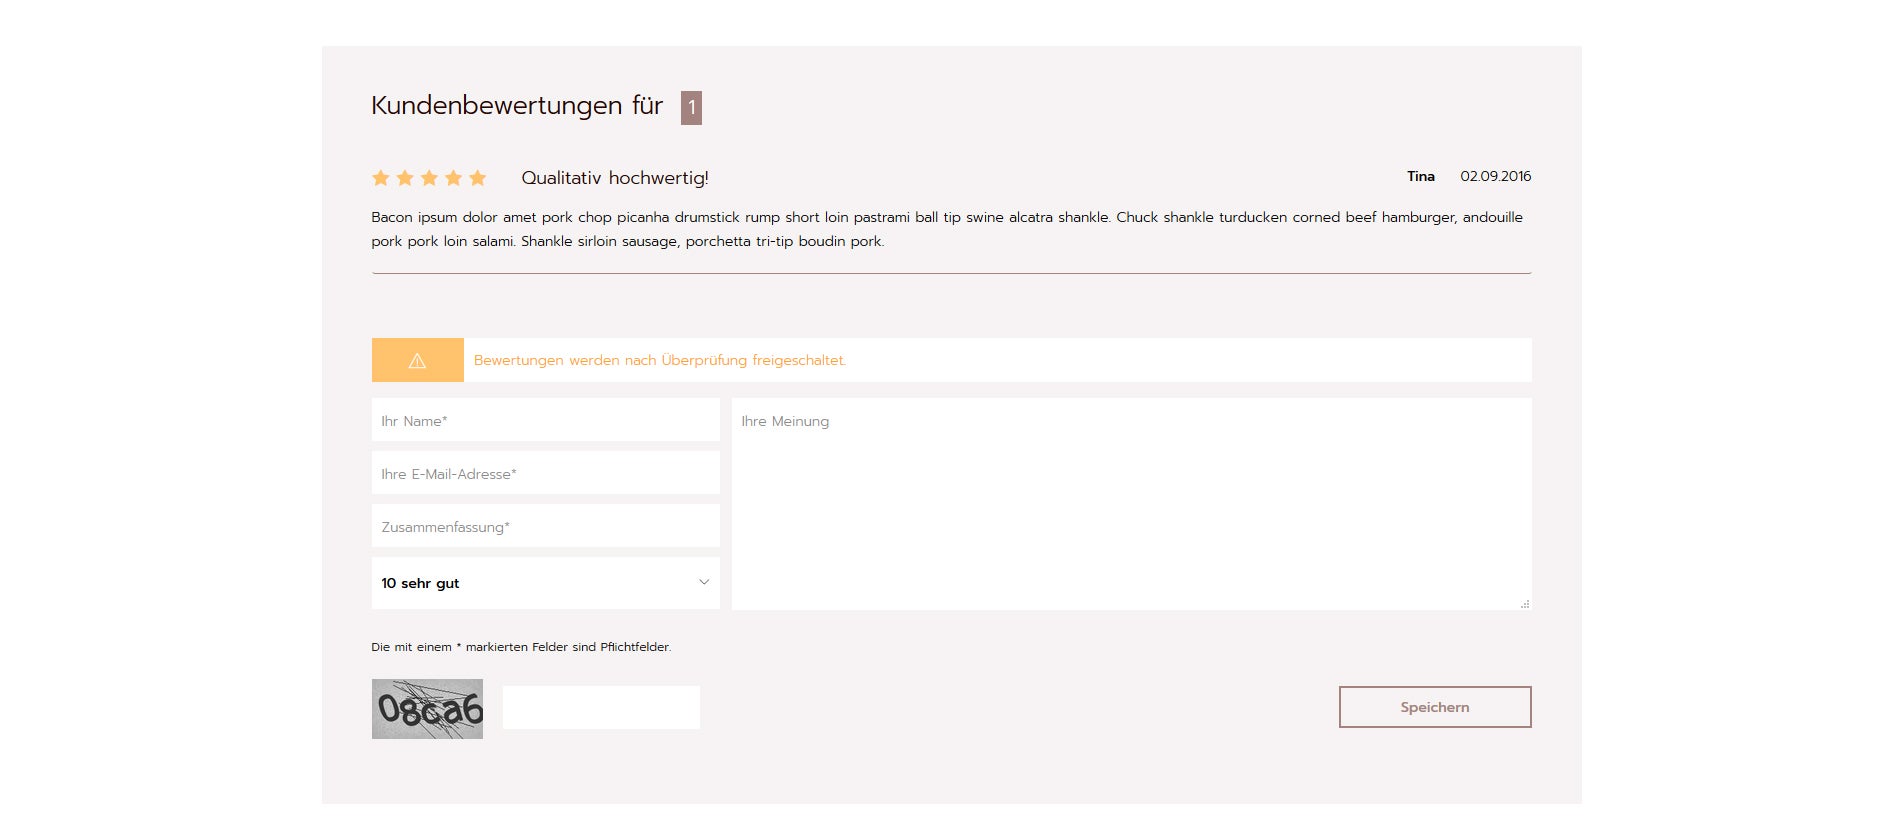The height and width of the screenshot is (840, 1902).
Task: Click the captcha image showing 08ca6
Action: pyautogui.click(x=427, y=709)
